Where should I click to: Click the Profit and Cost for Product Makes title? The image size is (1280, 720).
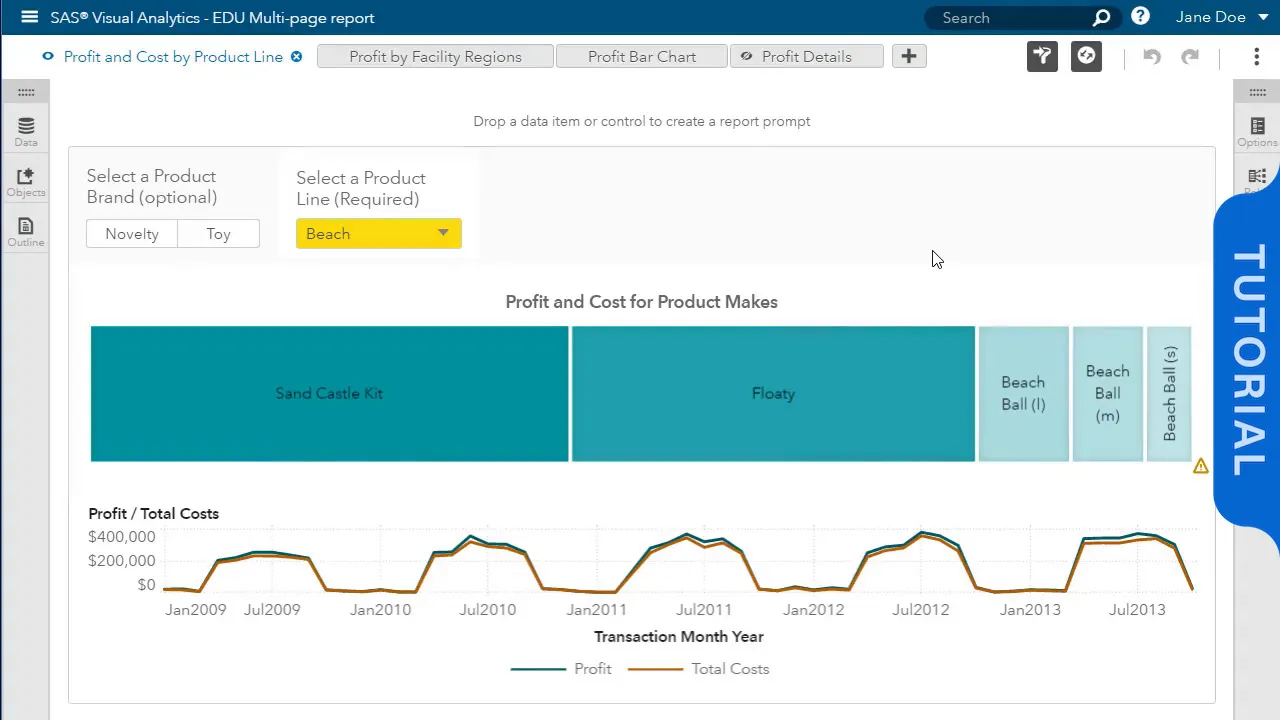point(641,302)
